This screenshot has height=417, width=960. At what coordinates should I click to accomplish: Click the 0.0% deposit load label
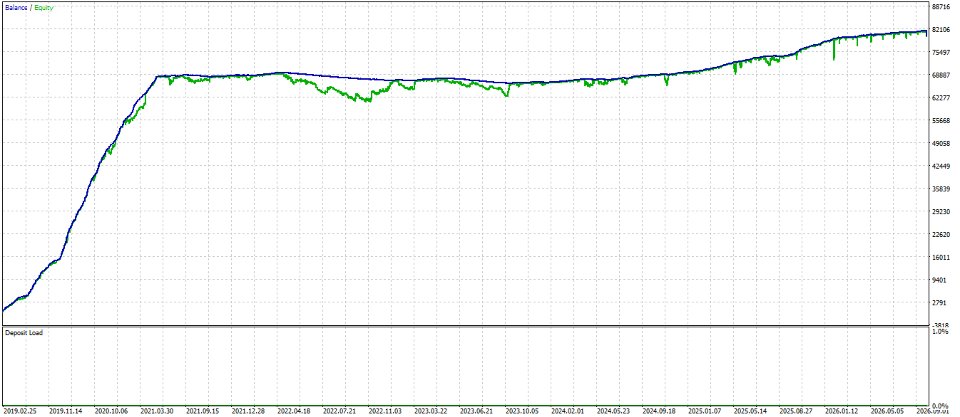click(939, 406)
